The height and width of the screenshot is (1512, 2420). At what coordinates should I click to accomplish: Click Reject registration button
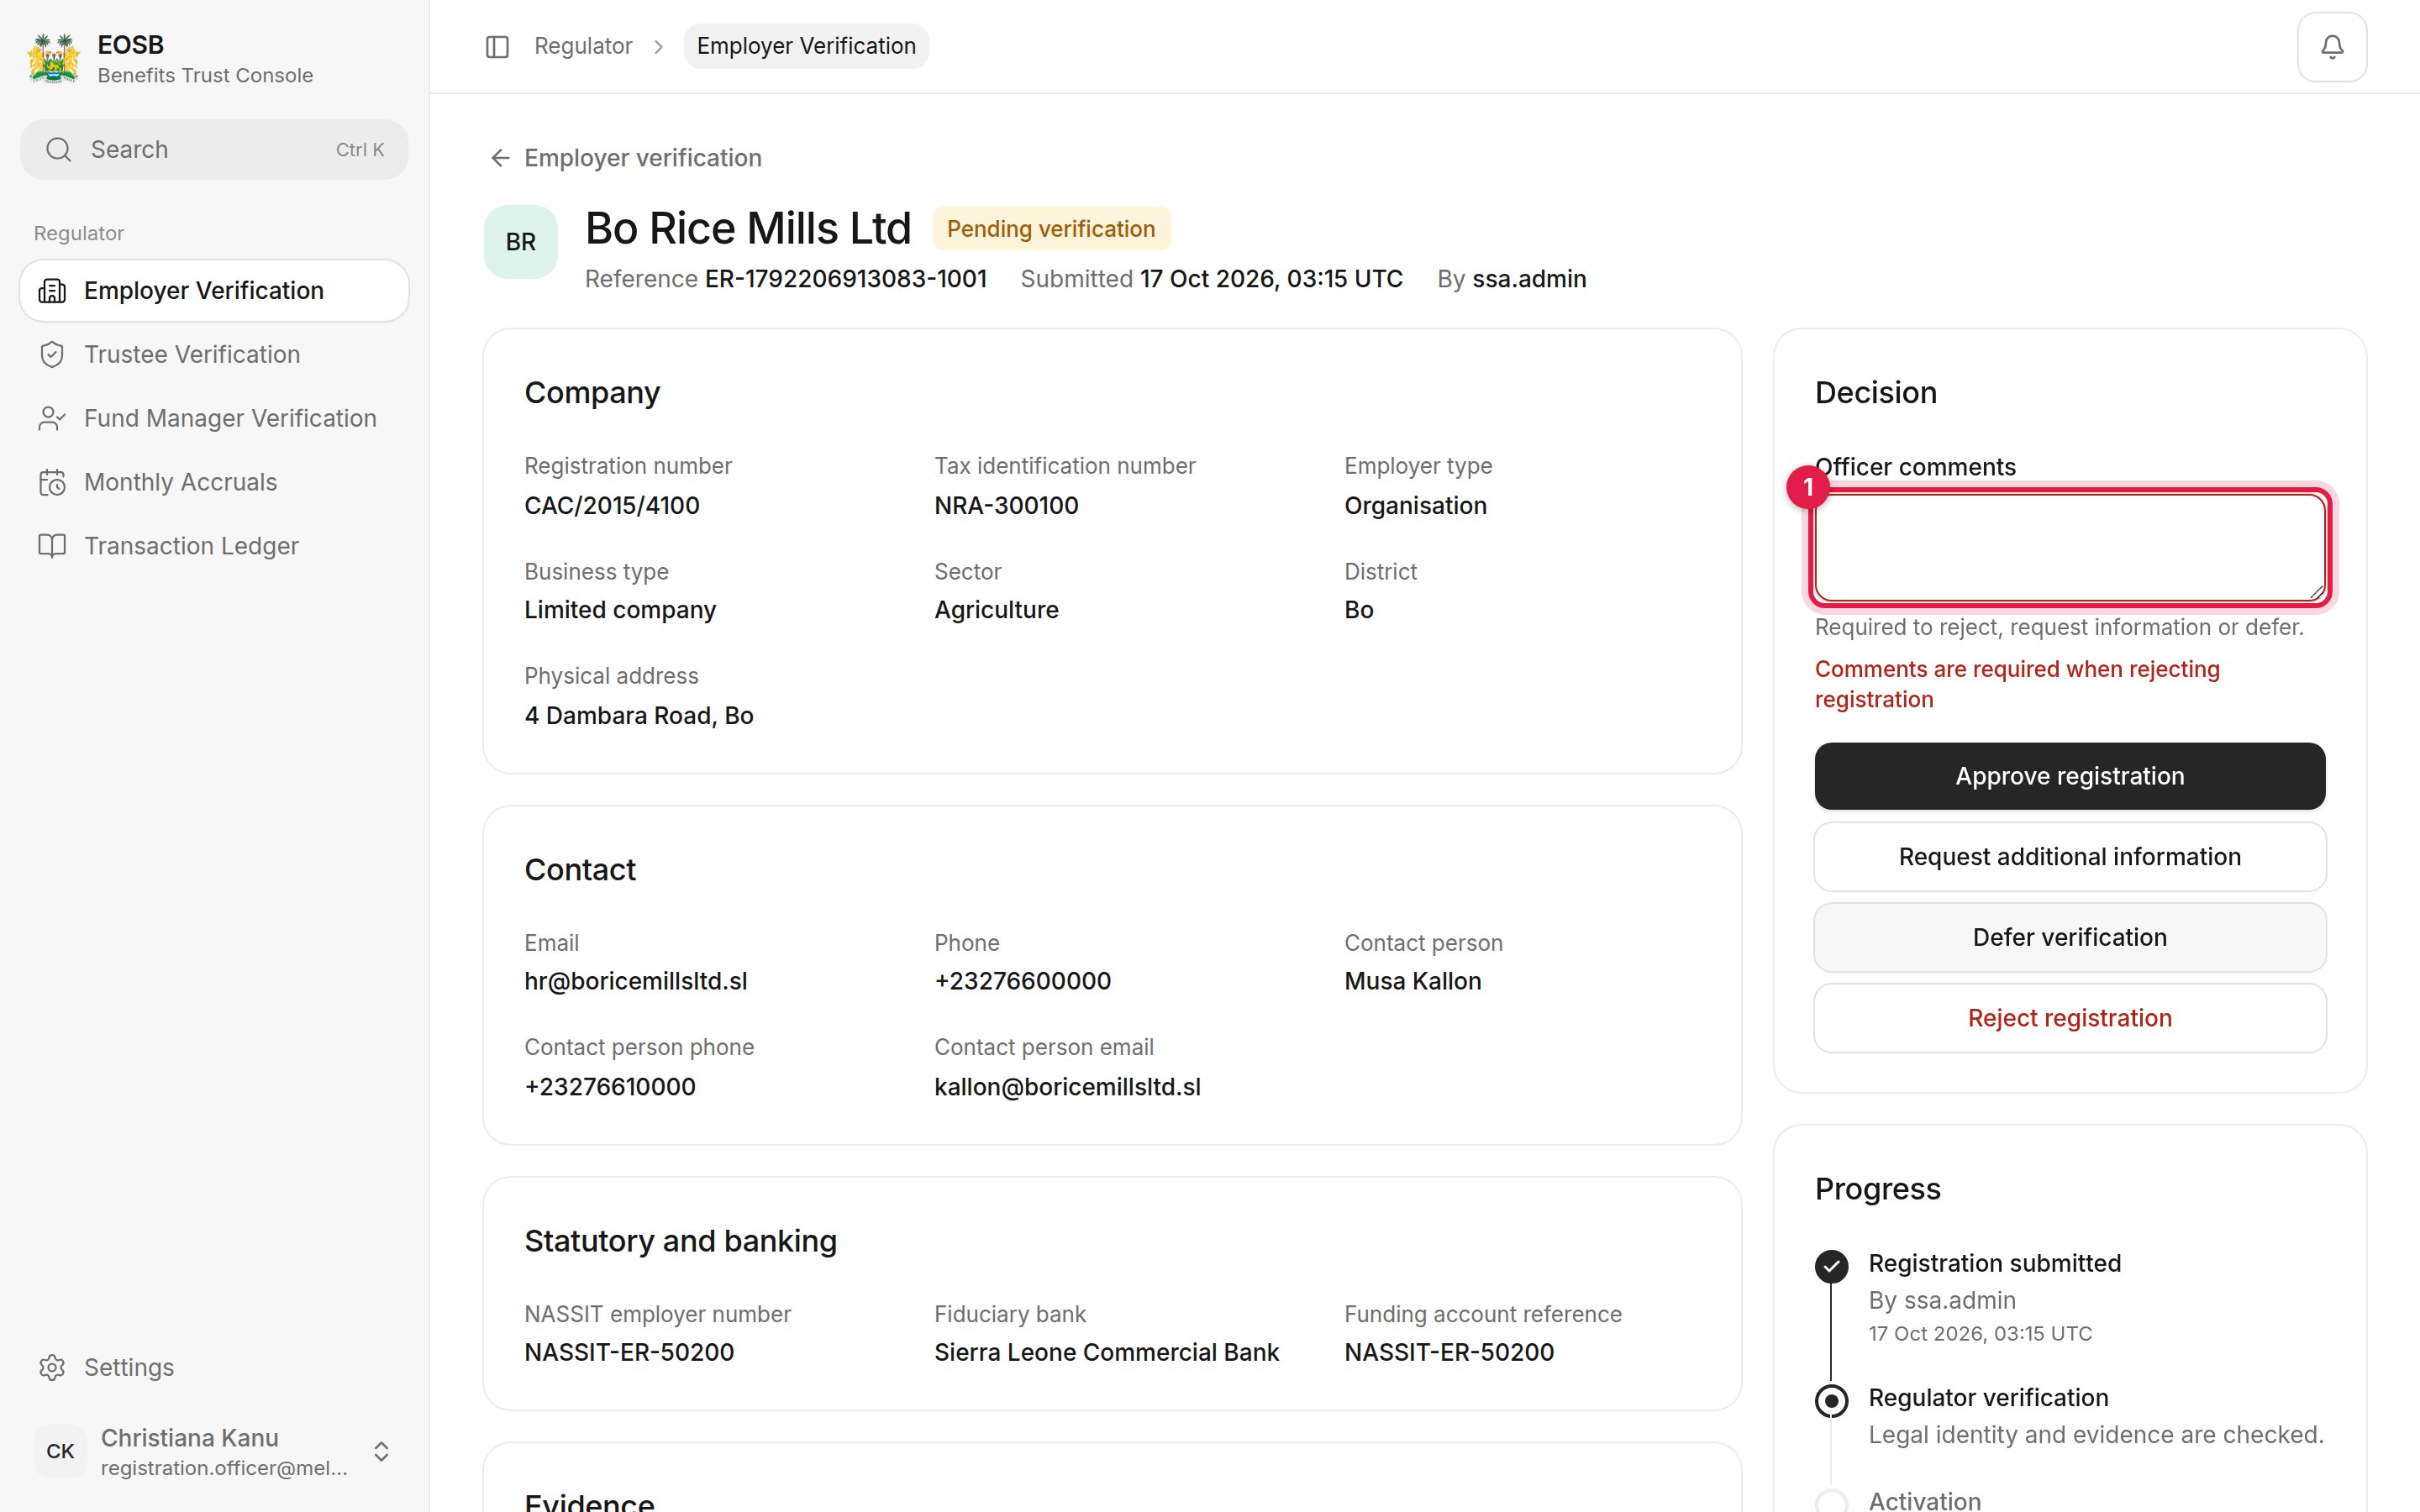point(2069,1018)
